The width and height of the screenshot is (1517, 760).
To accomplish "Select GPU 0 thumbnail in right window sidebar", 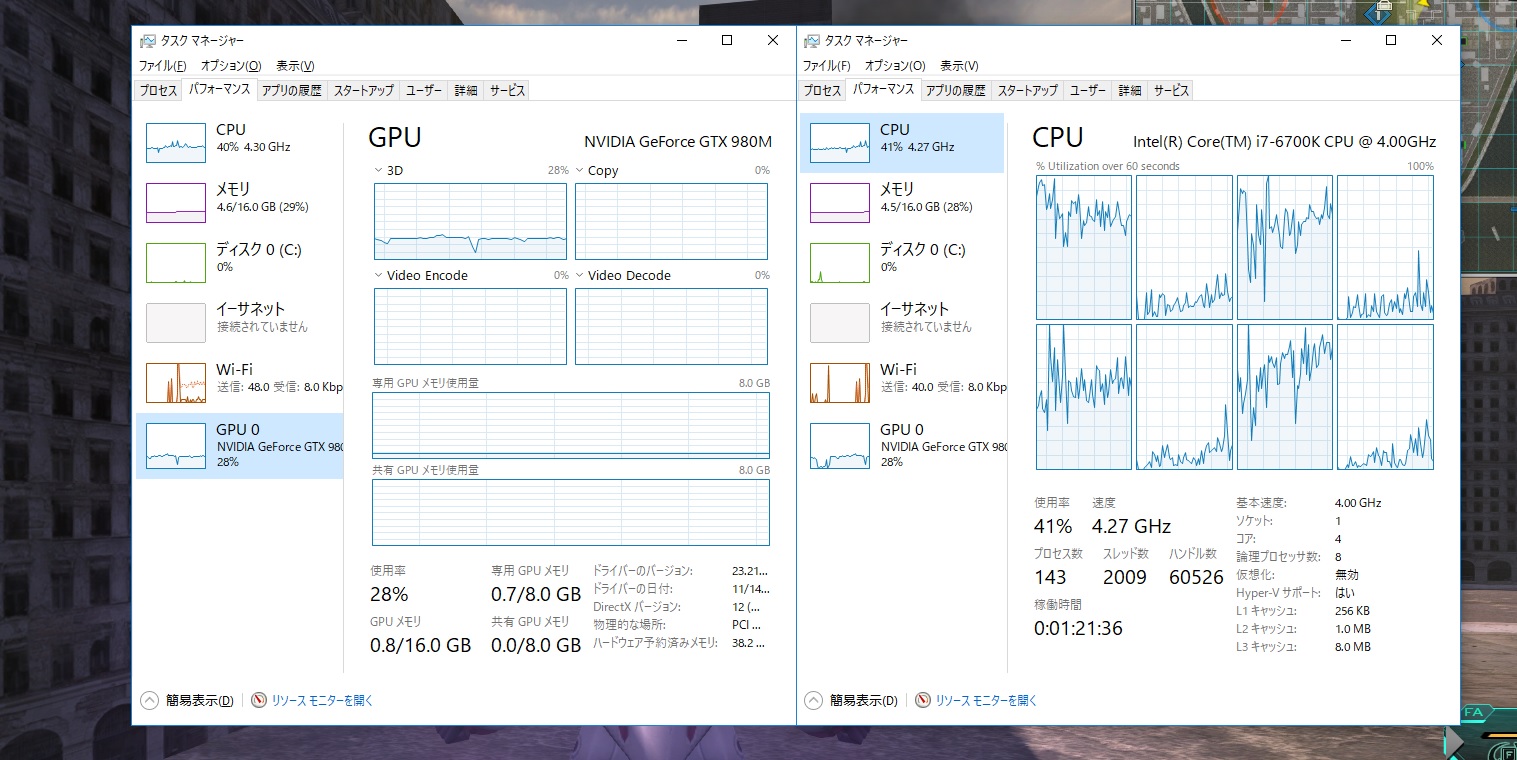I will tap(840, 446).
